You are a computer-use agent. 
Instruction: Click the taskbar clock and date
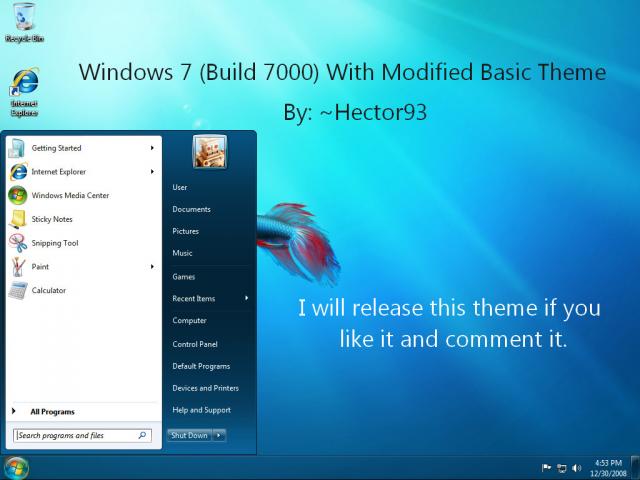click(608, 468)
